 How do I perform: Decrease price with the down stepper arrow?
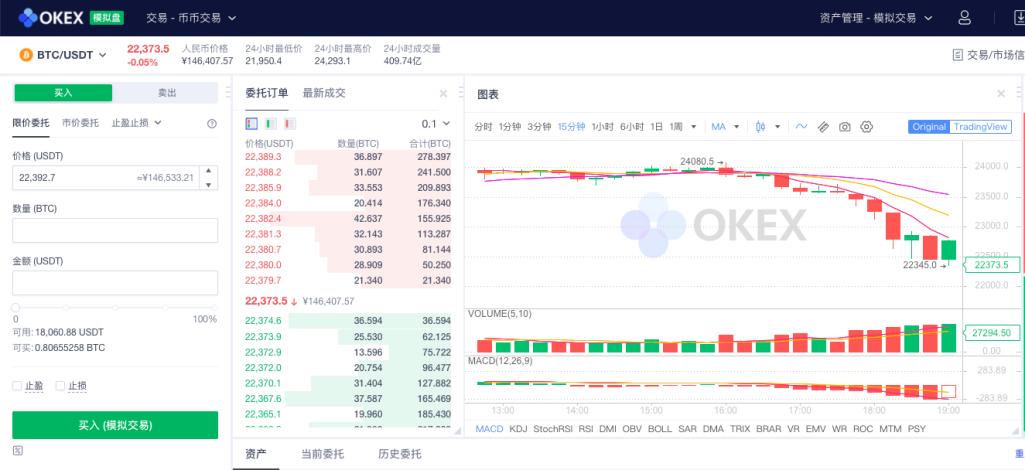[208, 184]
